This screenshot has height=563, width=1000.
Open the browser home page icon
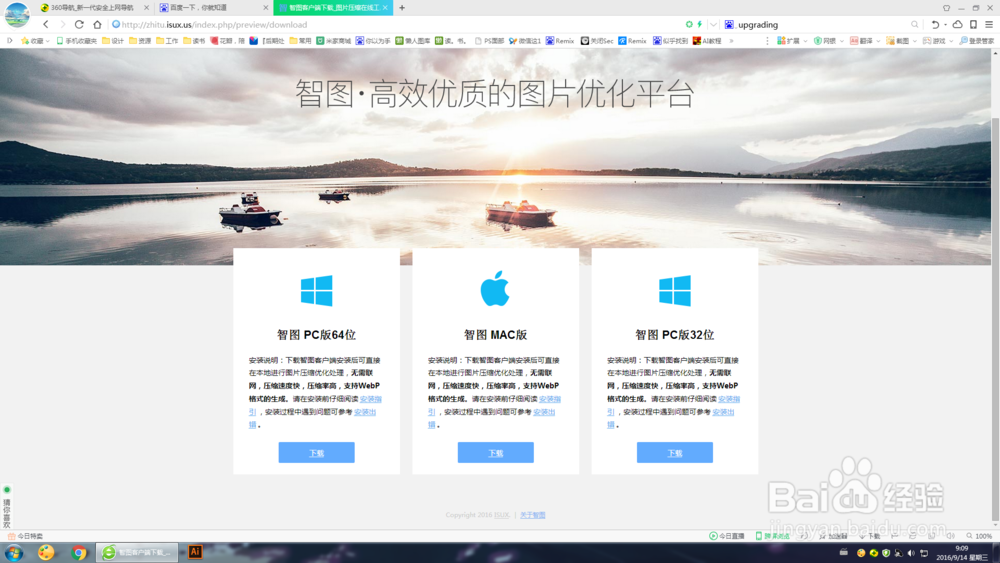(x=97, y=24)
